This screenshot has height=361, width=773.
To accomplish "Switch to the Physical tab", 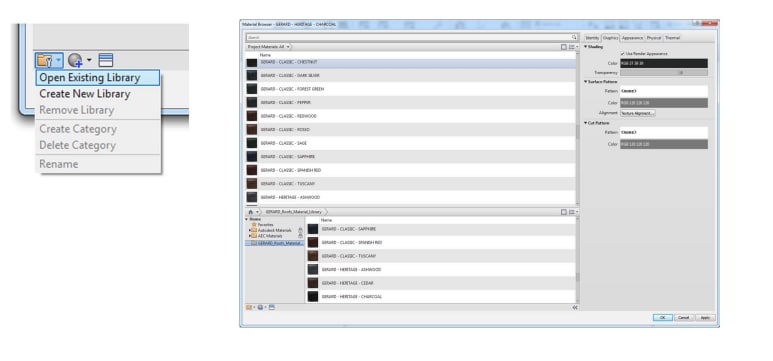I will point(654,37).
